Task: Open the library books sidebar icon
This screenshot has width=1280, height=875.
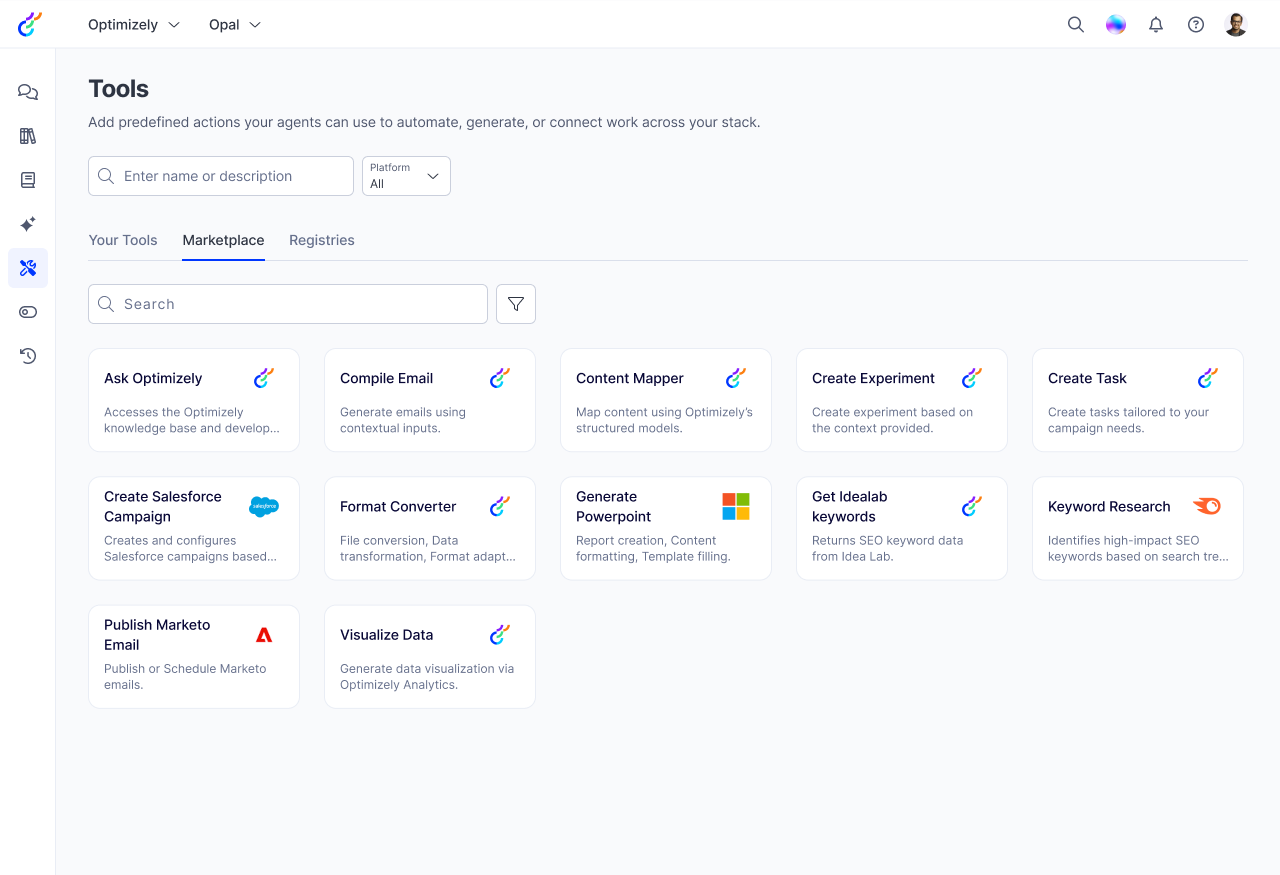Action: (x=28, y=136)
